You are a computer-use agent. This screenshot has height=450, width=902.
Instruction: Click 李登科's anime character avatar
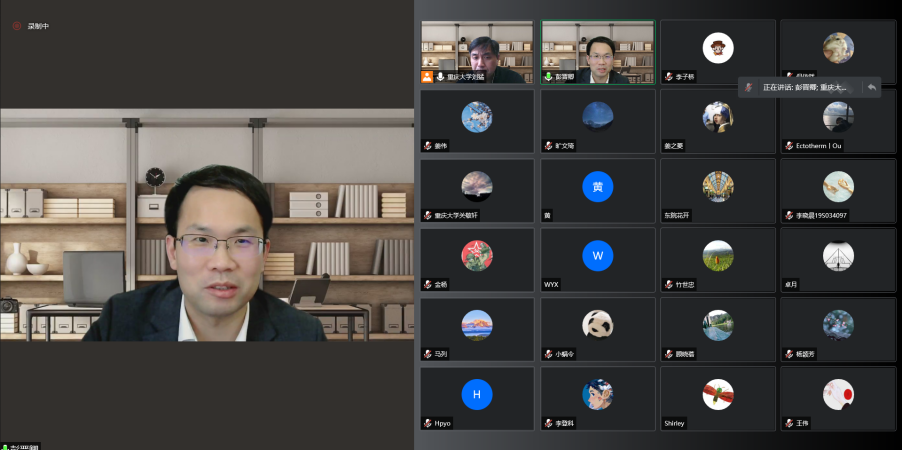(598, 394)
